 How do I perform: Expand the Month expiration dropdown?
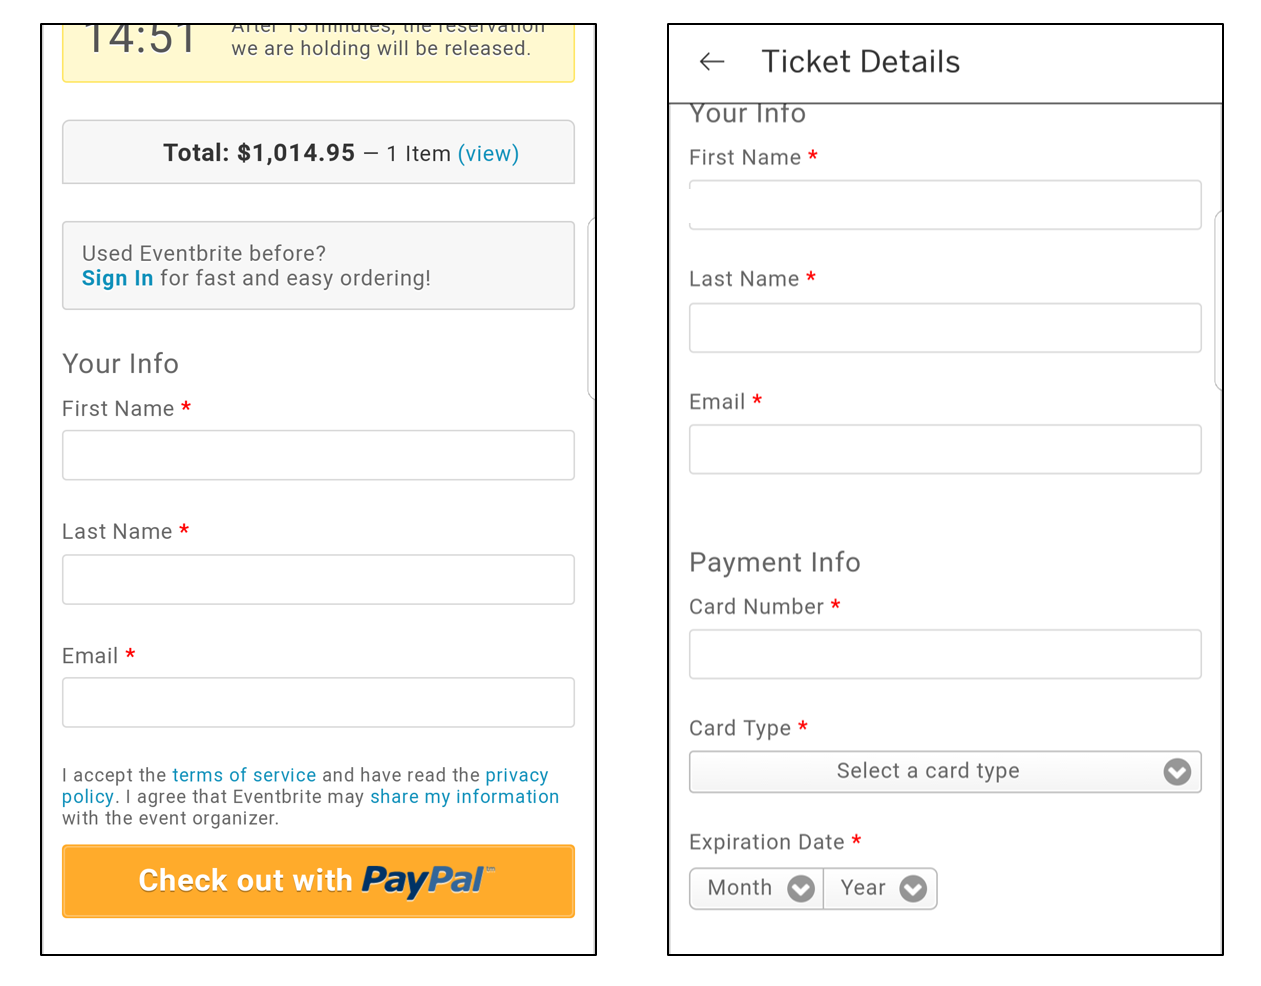click(x=756, y=888)
